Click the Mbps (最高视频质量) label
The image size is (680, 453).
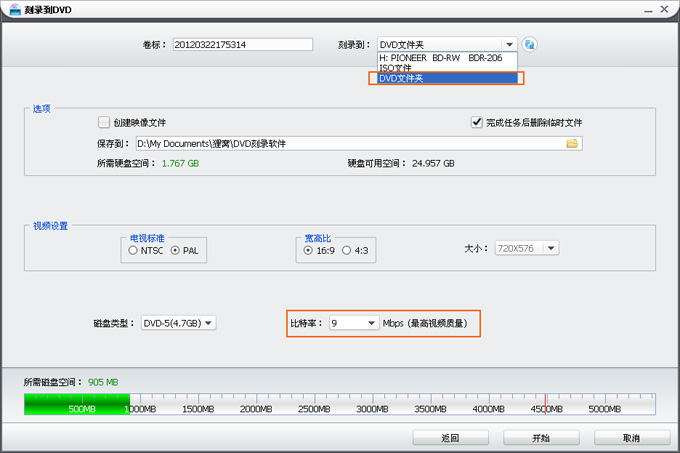tap(425, 323)
